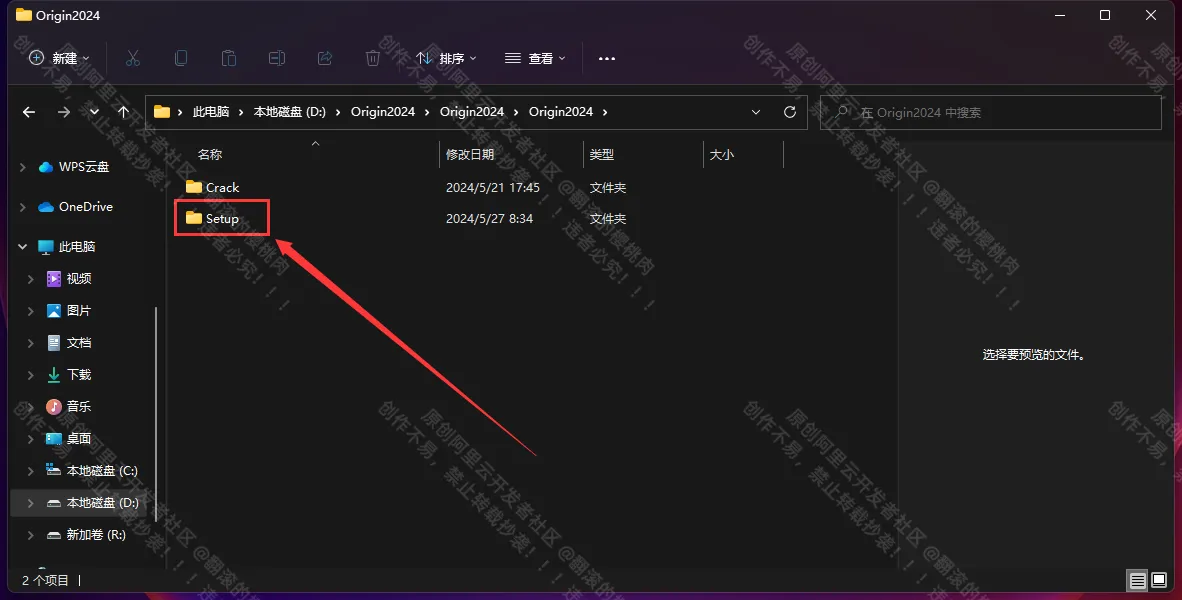Viewport: 1182px width, 600px height.
Task: Switch to details view icon
Action: point(1138,580)
